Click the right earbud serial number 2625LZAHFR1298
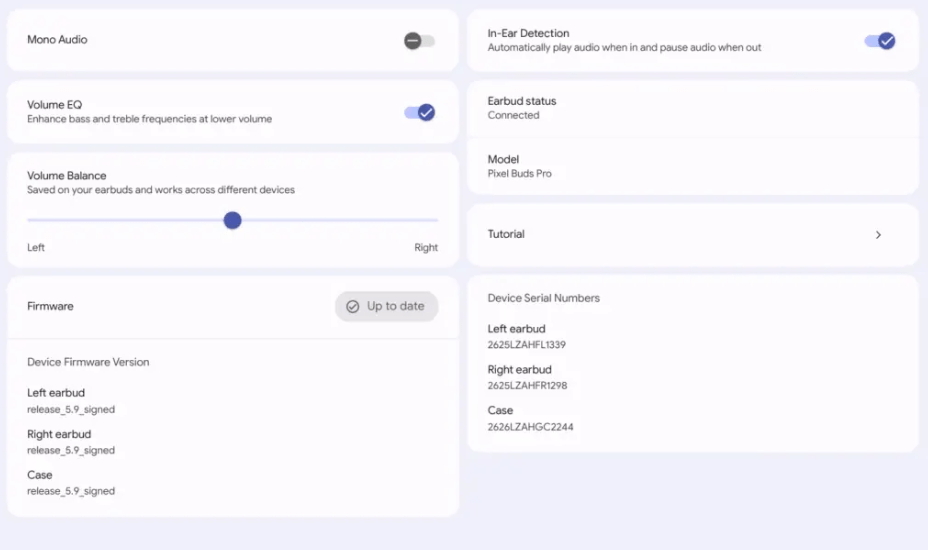Viewport: 928px width, 550px height. click(527, 386)
